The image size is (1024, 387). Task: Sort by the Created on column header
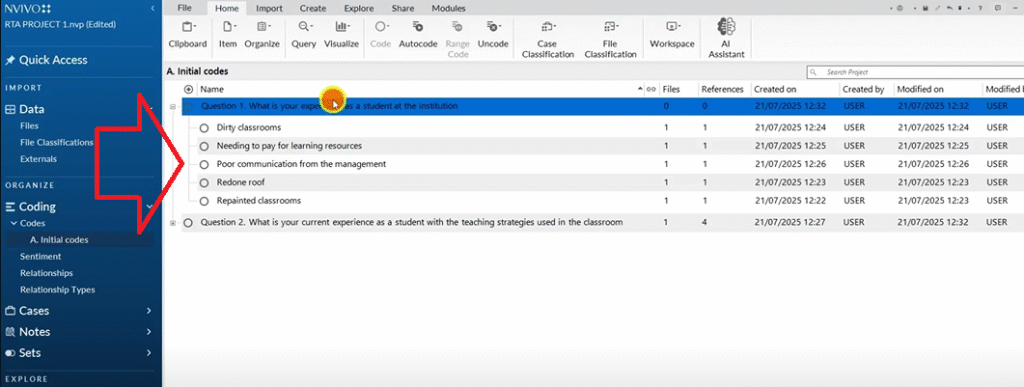click(775, 89)
